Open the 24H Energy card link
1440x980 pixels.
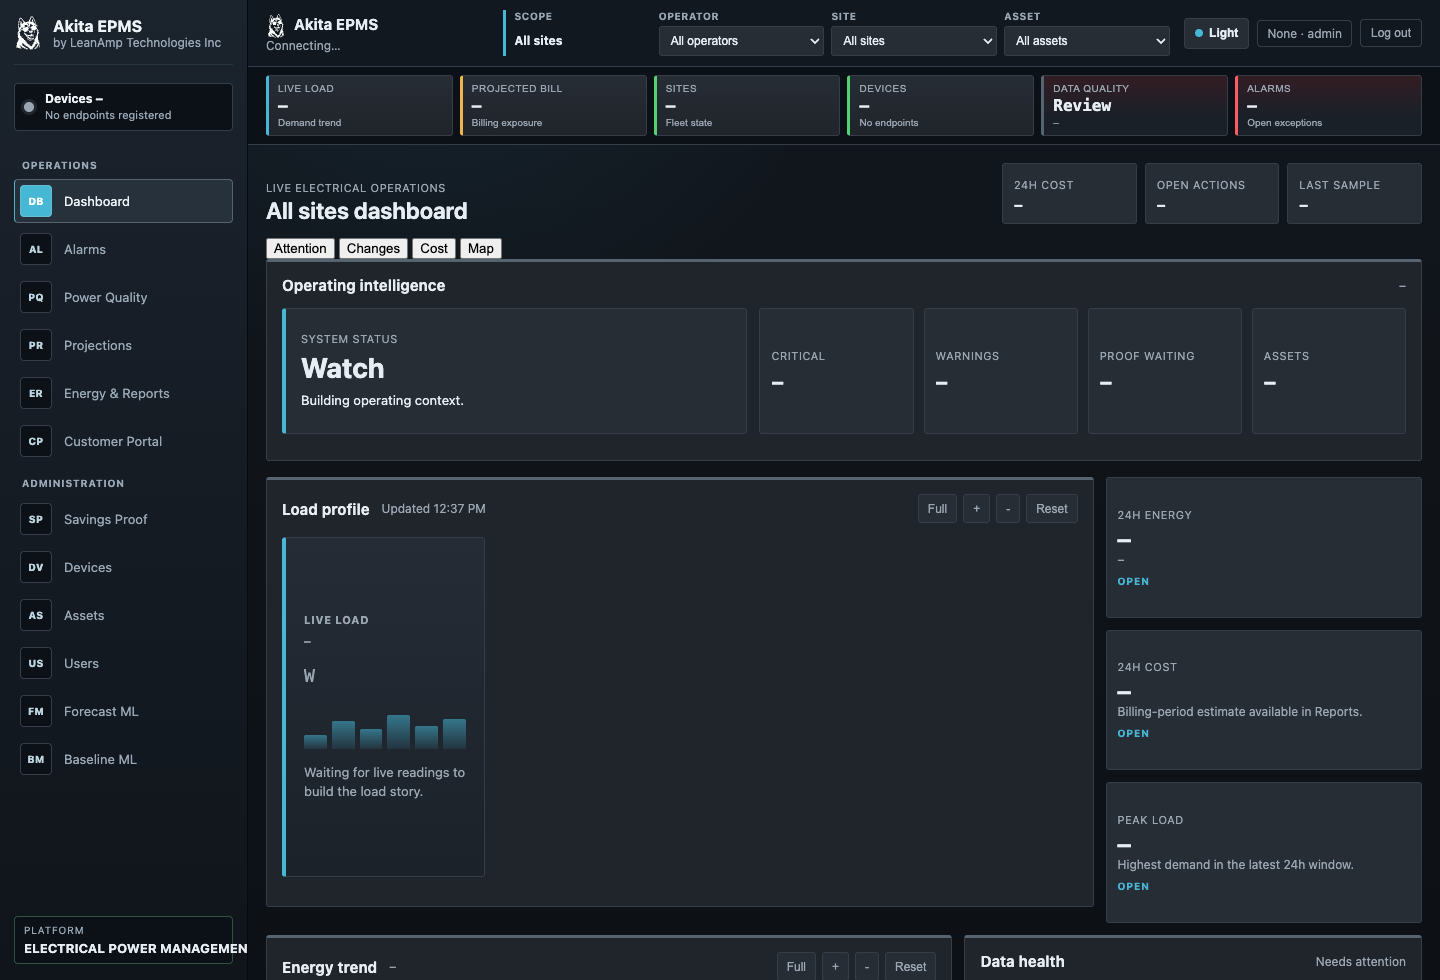(1133, 581)
